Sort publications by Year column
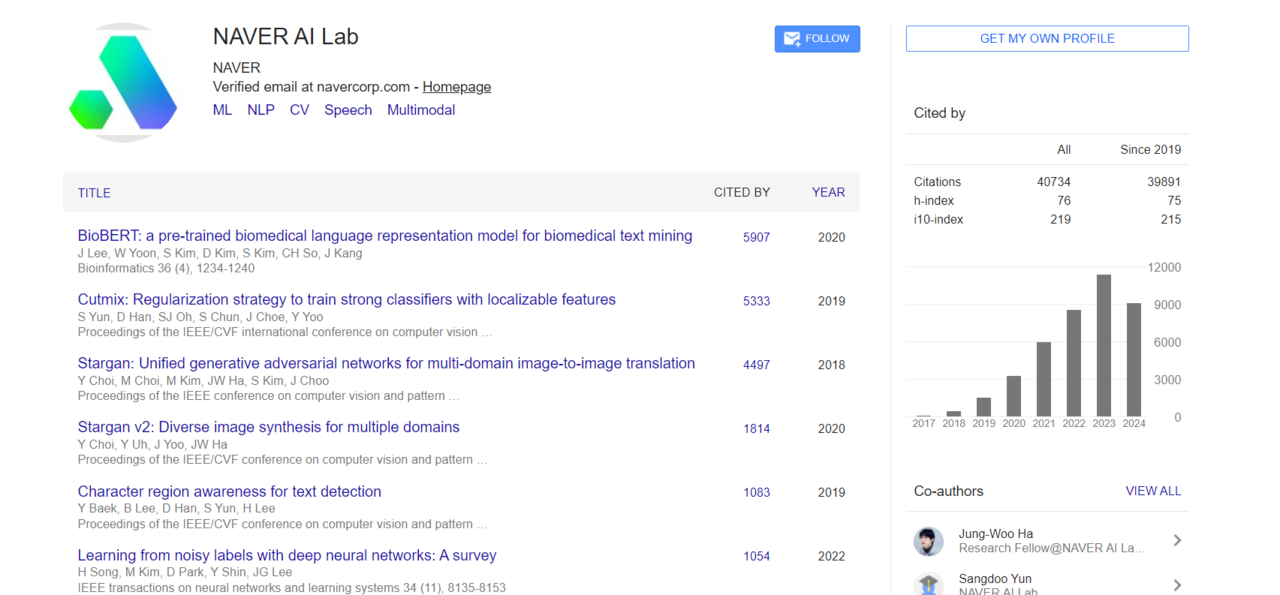Screen dimensions: 1280x595 [x=827, y=192]
